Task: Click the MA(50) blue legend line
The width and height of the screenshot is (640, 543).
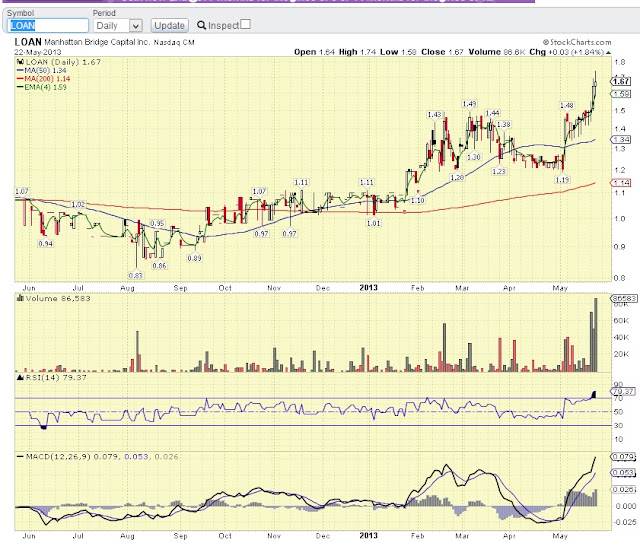Action: [20, 71]
